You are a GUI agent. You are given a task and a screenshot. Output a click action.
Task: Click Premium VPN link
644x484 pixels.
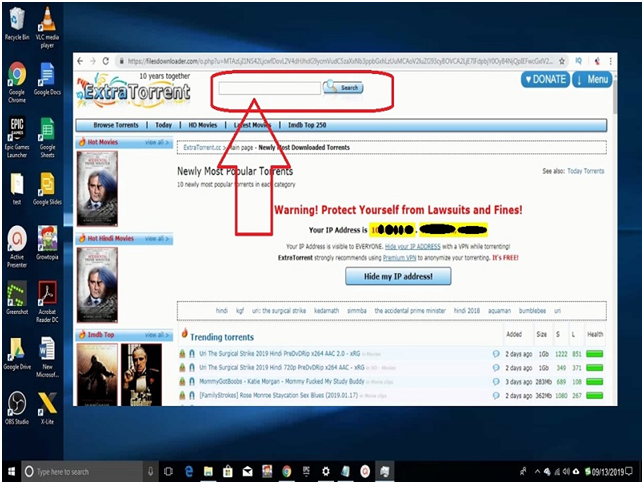[x=400, y=258]
